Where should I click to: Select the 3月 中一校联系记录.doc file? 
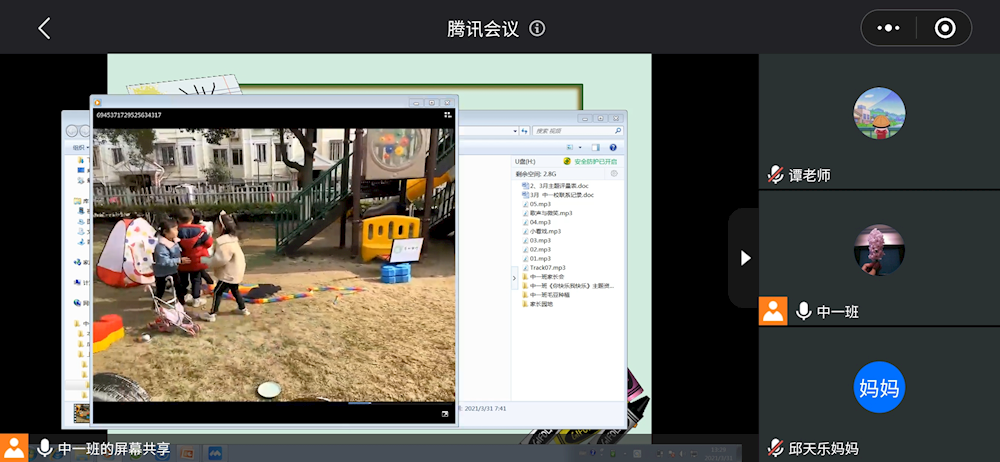coord(557,195)
